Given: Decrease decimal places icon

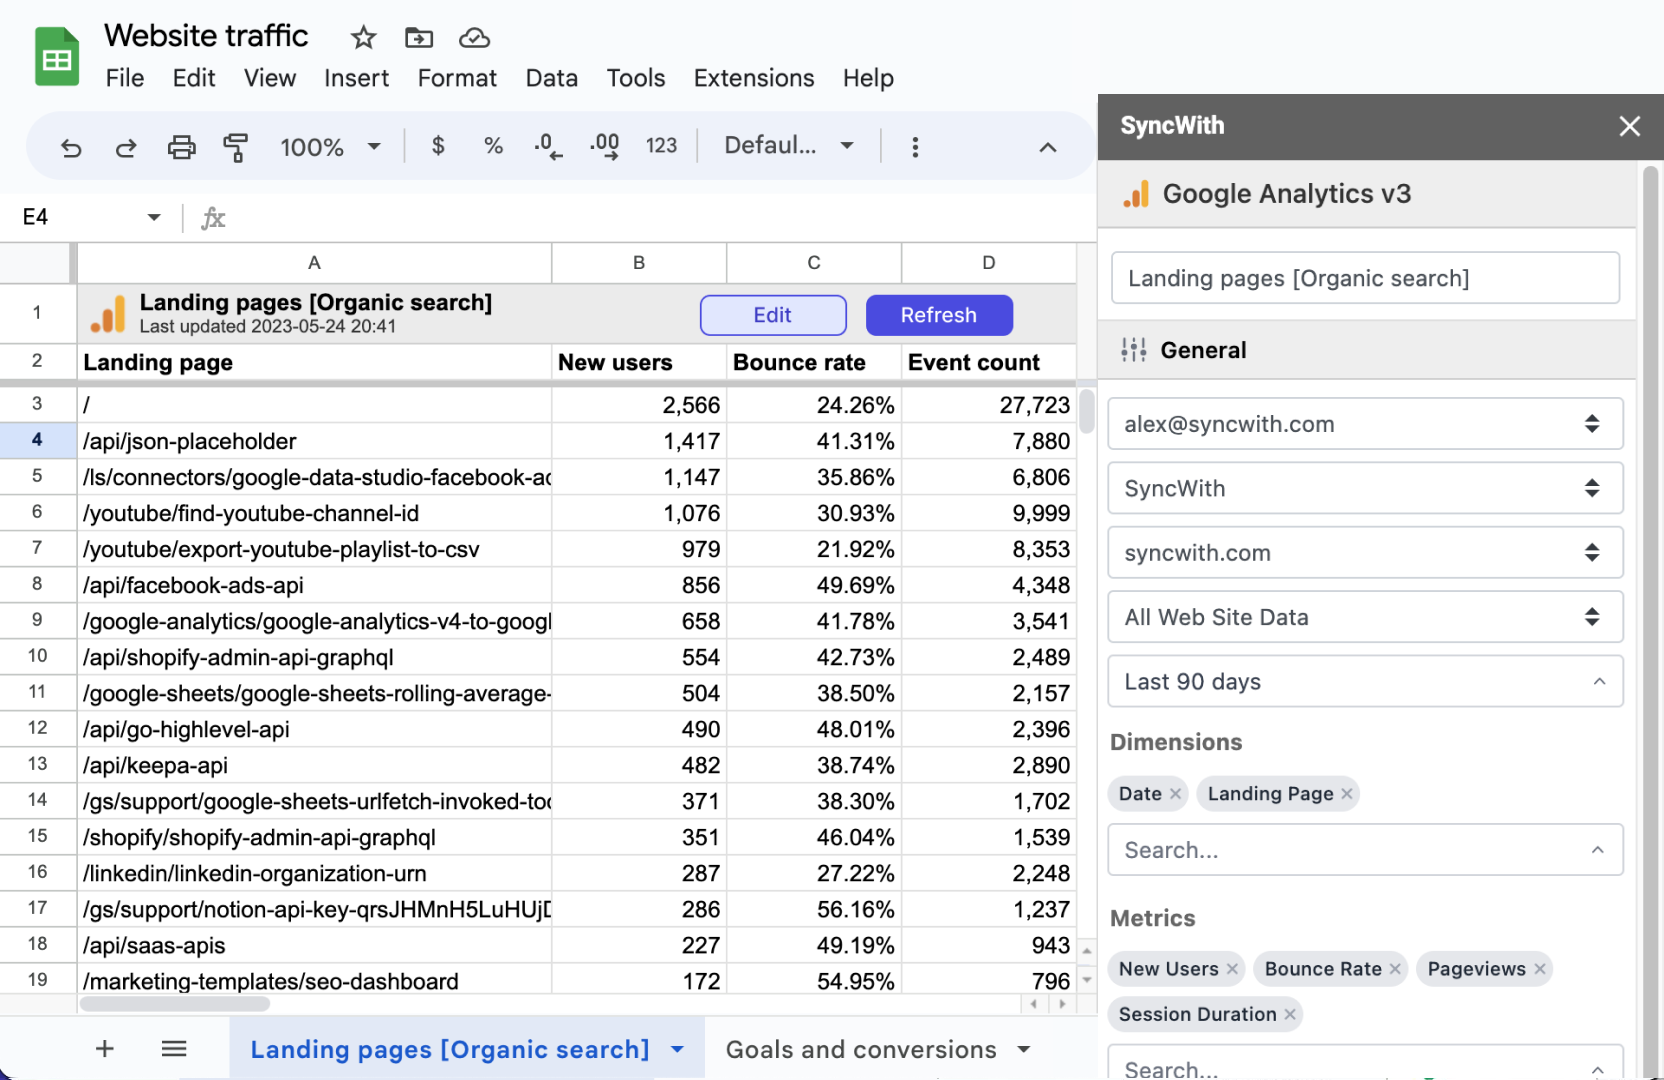Looking at the screenshot, I should [548, 146].
